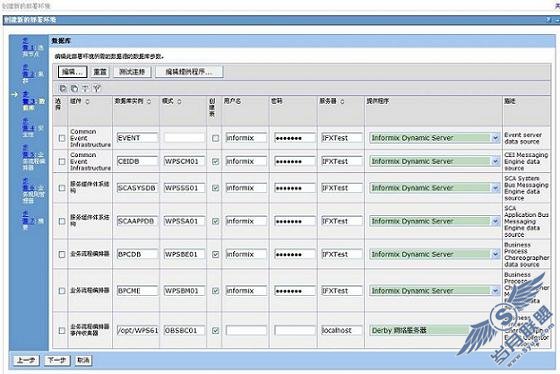Tick the select checkbox for the OBSBC01 row
The width and height of the screenshot is (560, 374).
pyautogui.click(x=62, y=330)
